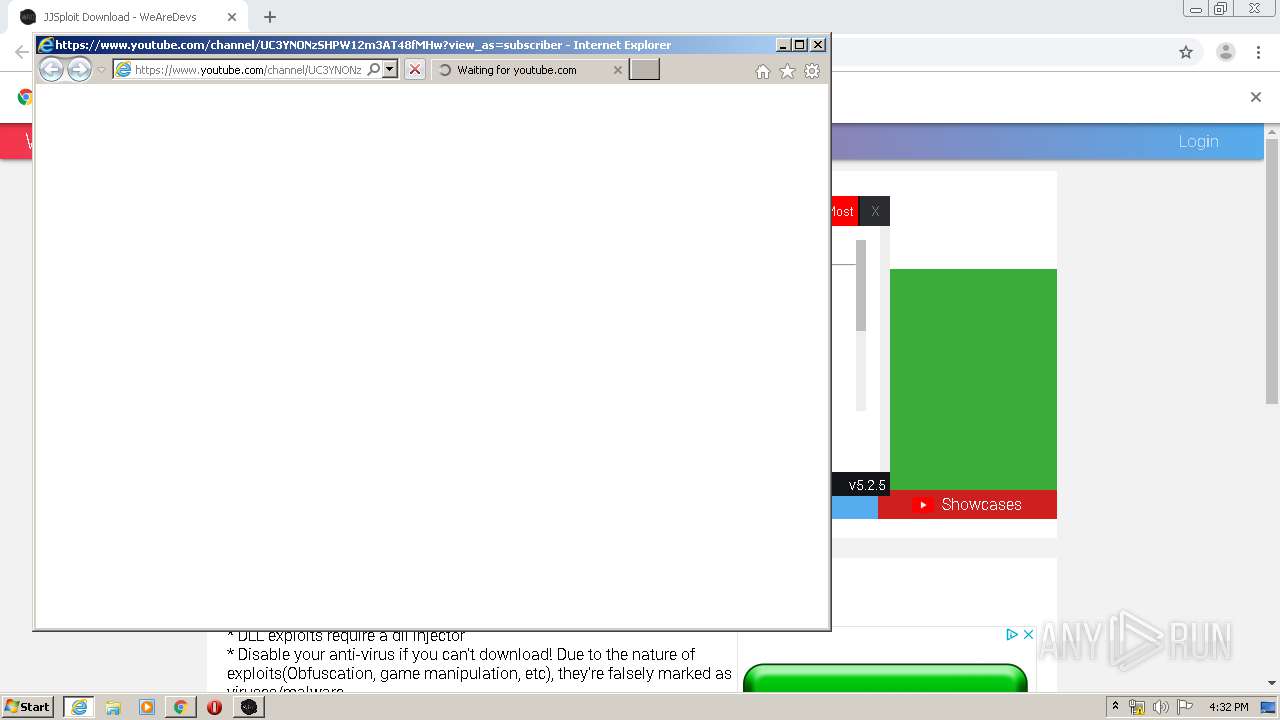The width and height of the screenshot is (1280, 720).
Task: Open the Action Center flag icon
Action: coord(1185,707)
